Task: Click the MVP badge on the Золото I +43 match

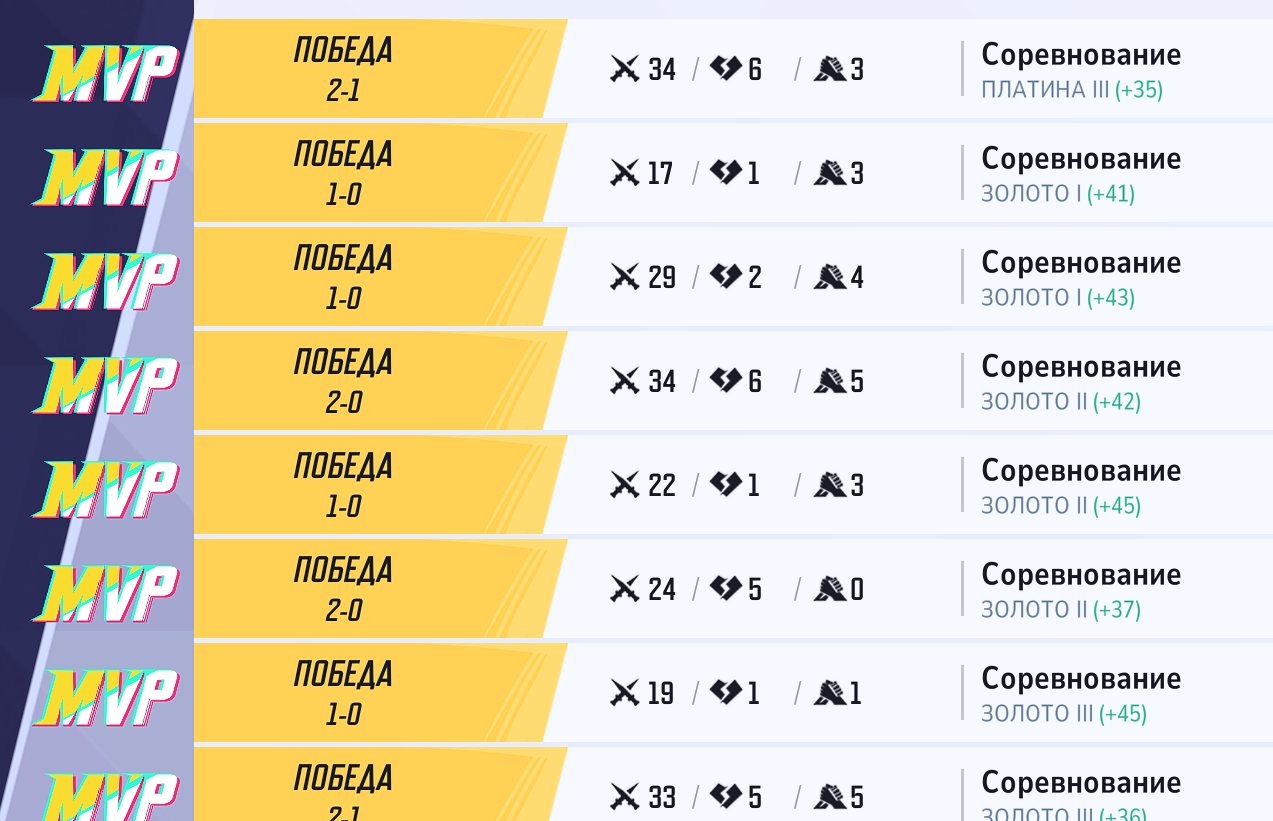Action: [x=105, y=282]
